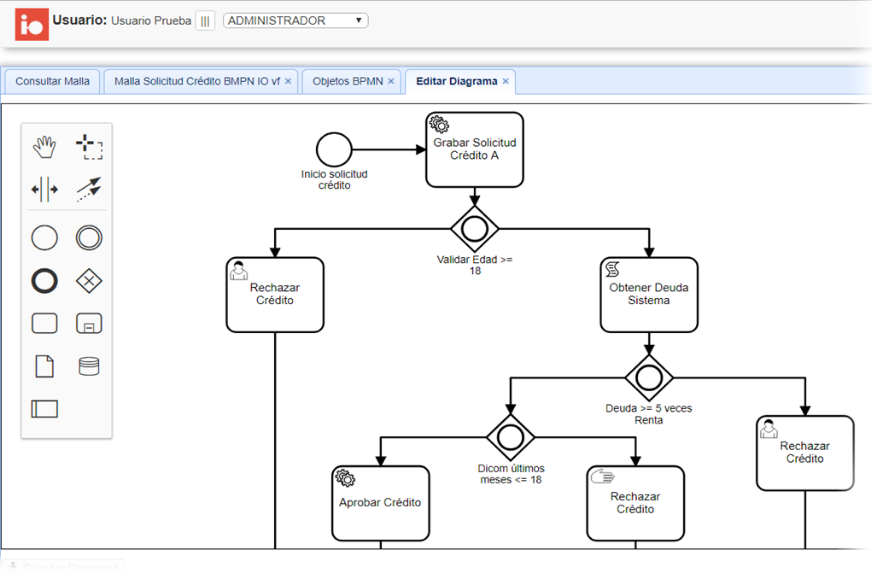Screen dimensions: 872x586
Task: Pick the data object page icon
Action: (x=45, y=366)
